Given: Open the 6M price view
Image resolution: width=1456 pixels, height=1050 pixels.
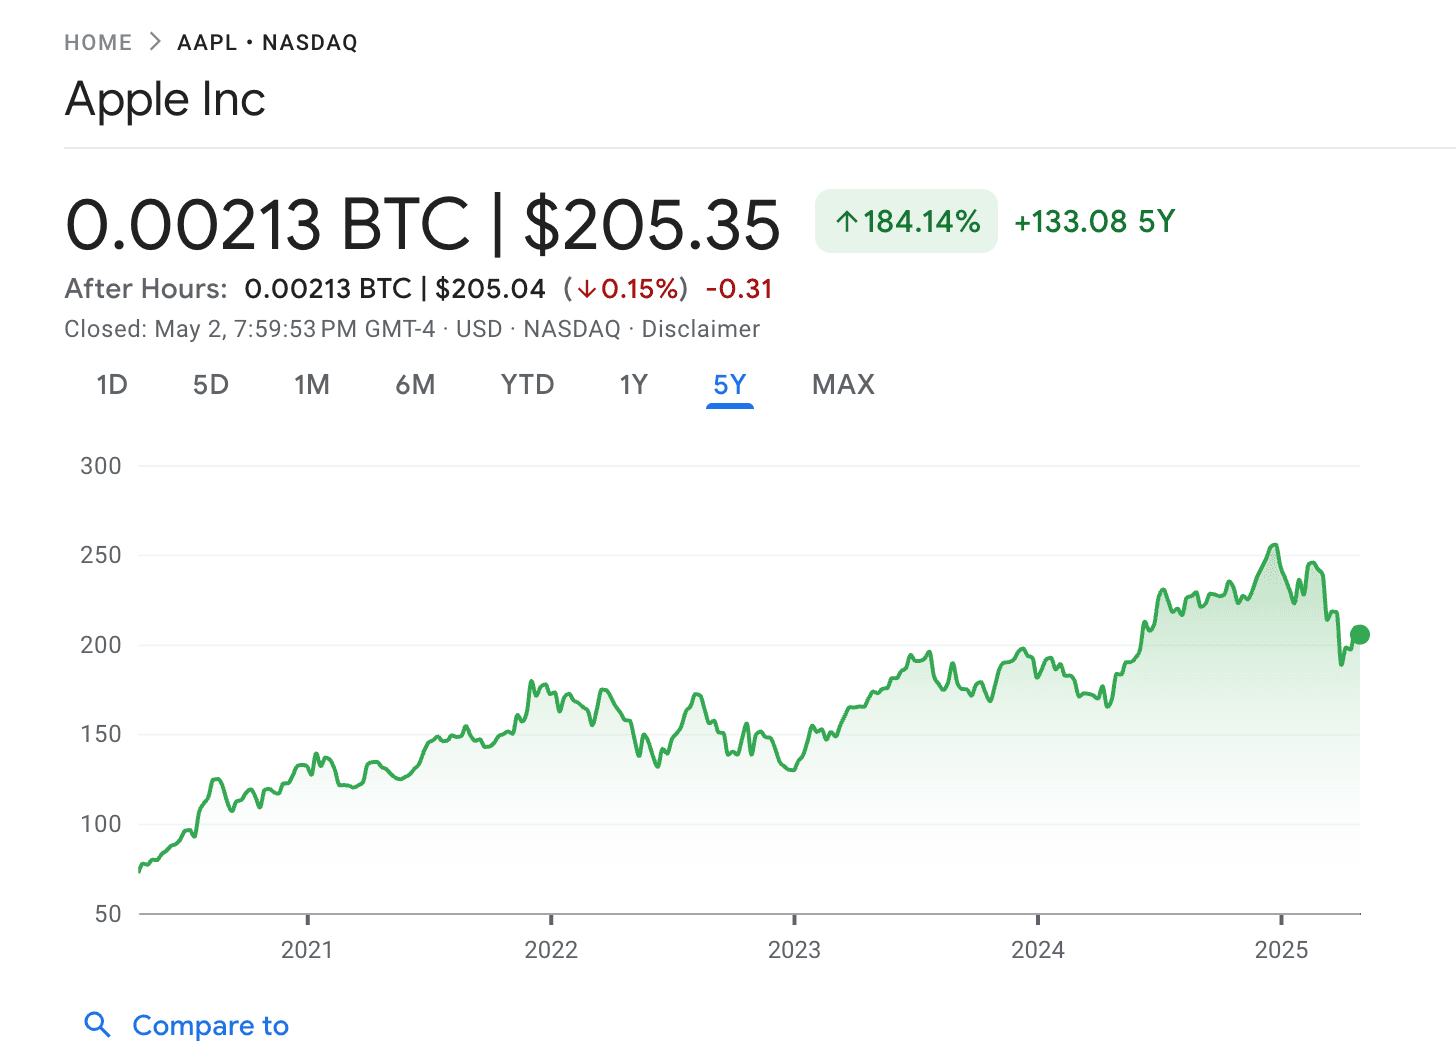Looking at the screenshot, I should point(415,384).
